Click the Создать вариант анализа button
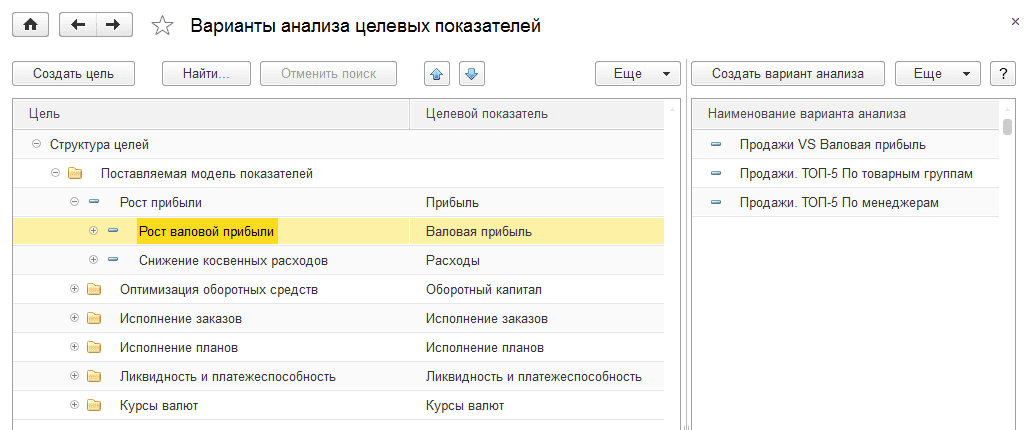Screen dimensions: 1033x430 [x=788, y=73]
